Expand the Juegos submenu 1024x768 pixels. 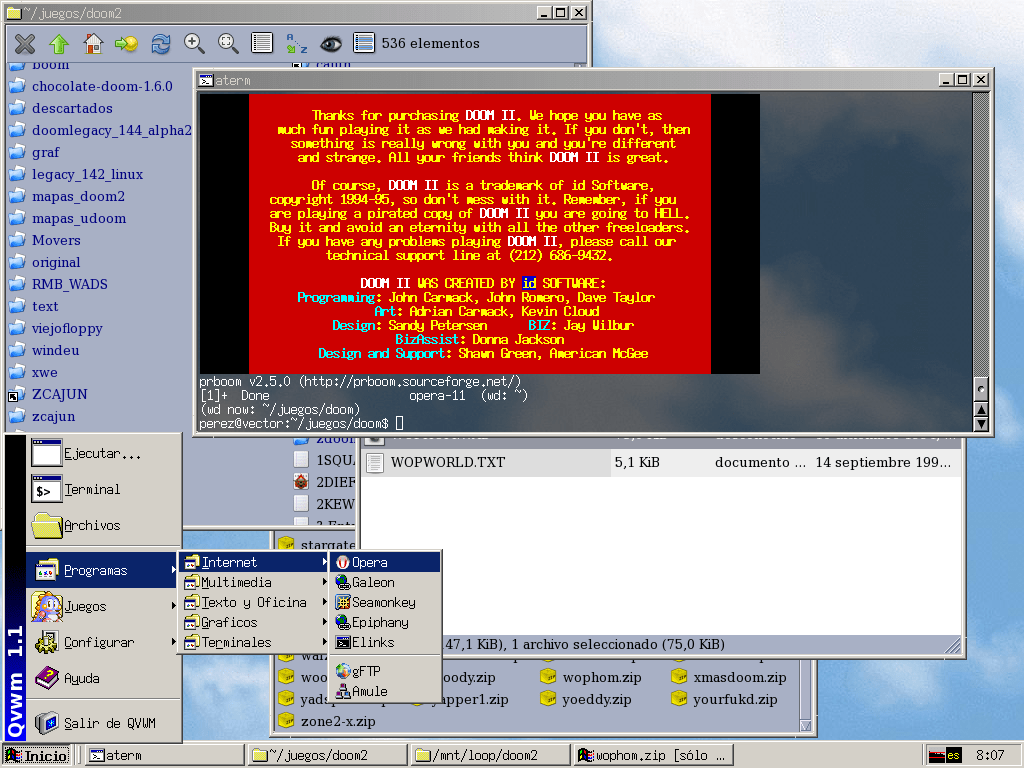[x=103, y=606]
